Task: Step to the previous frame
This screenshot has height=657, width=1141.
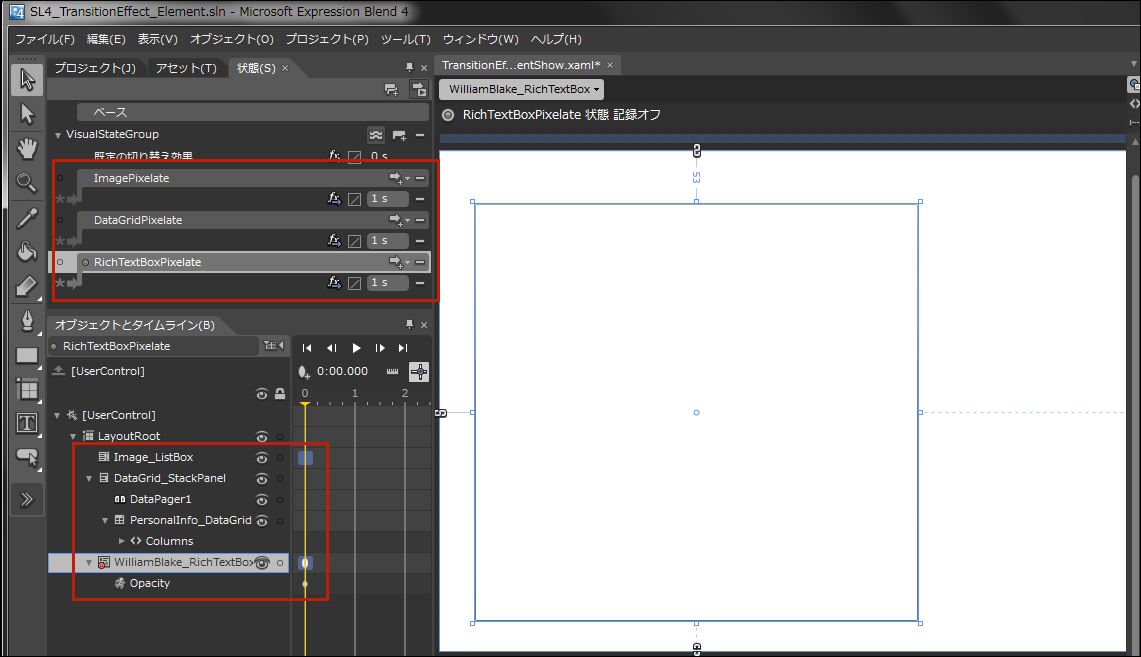Action: pos(332,348)
